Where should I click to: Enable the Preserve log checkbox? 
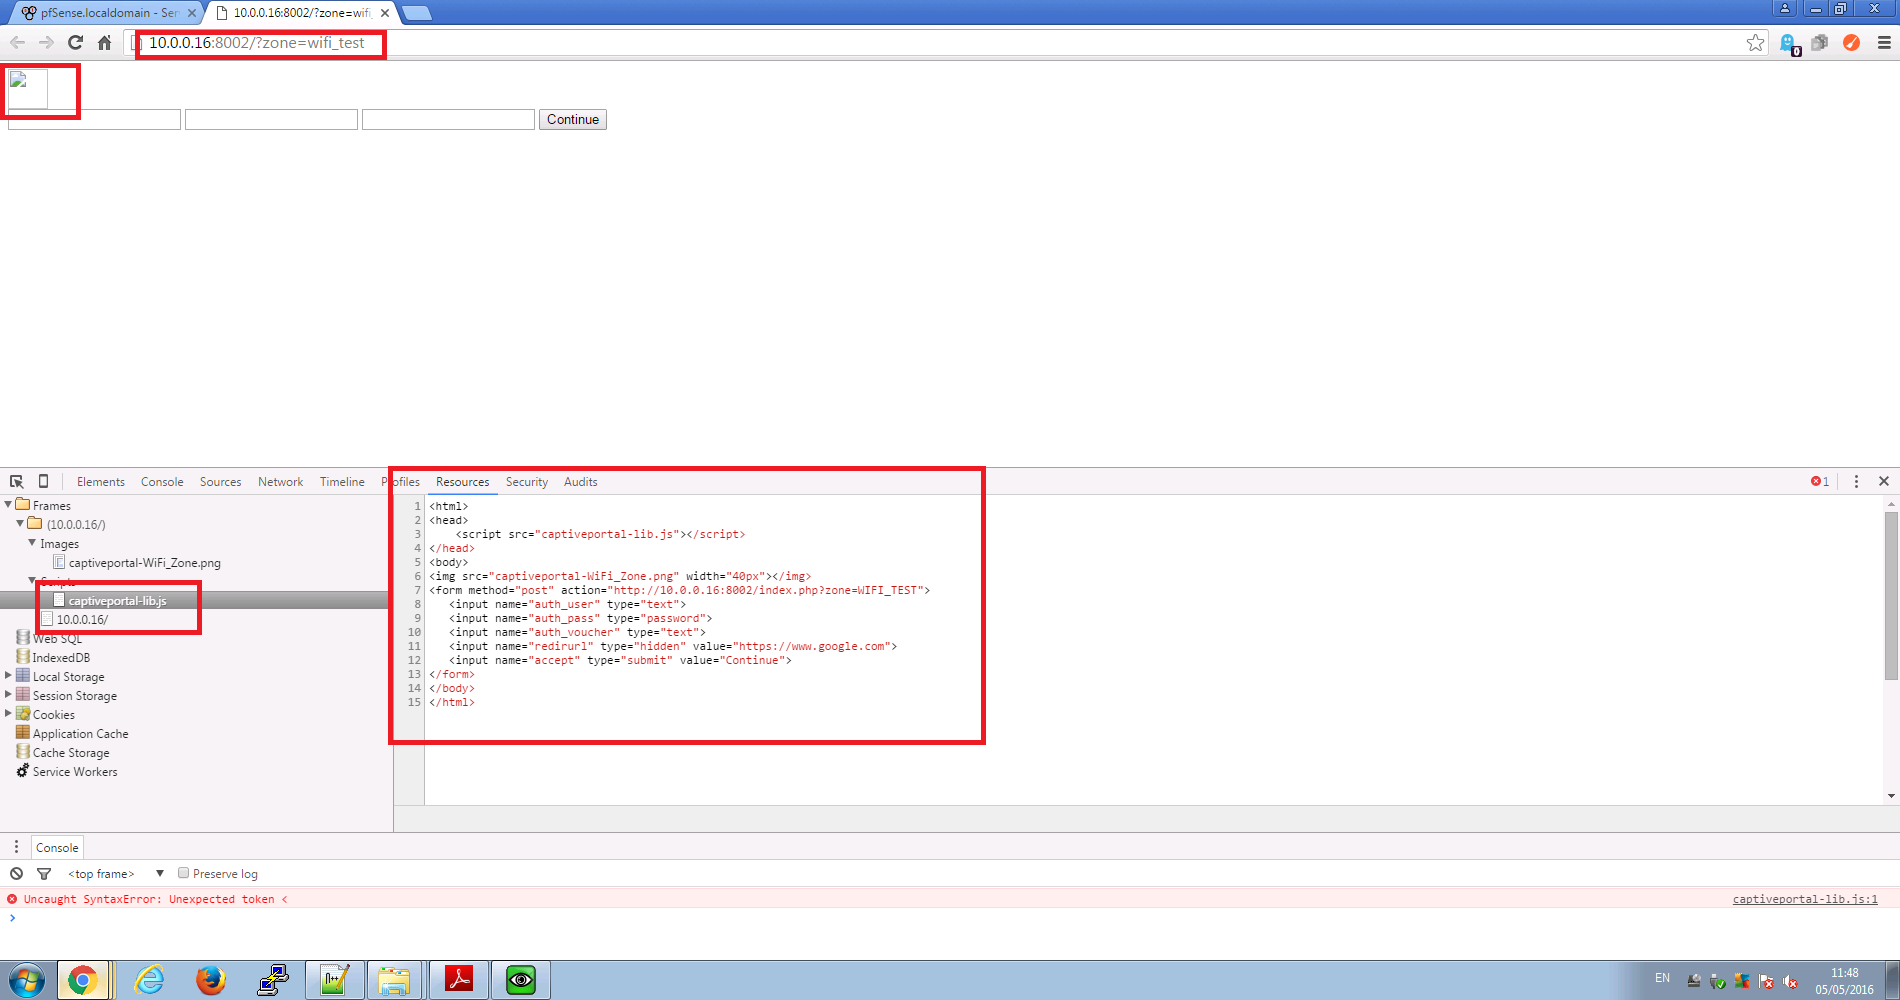(183, 873)
